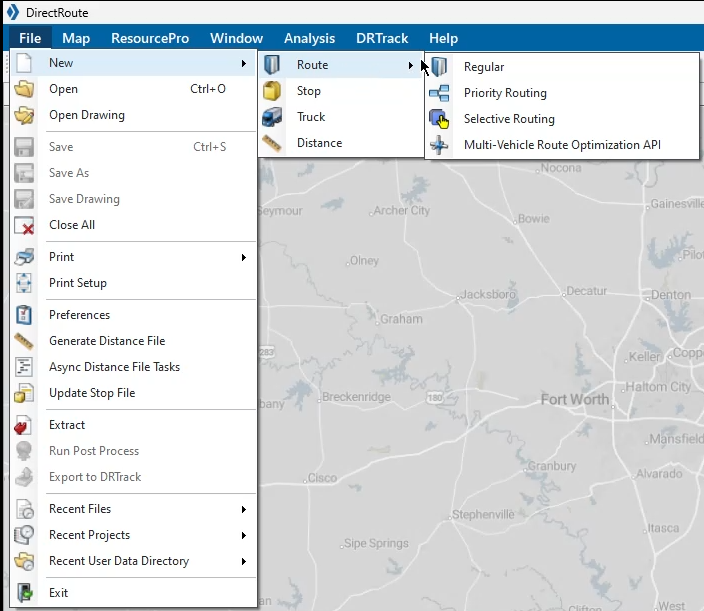Select Distance in the New submenu
This screenshot has width=704, height=611.
pos(341,143)
